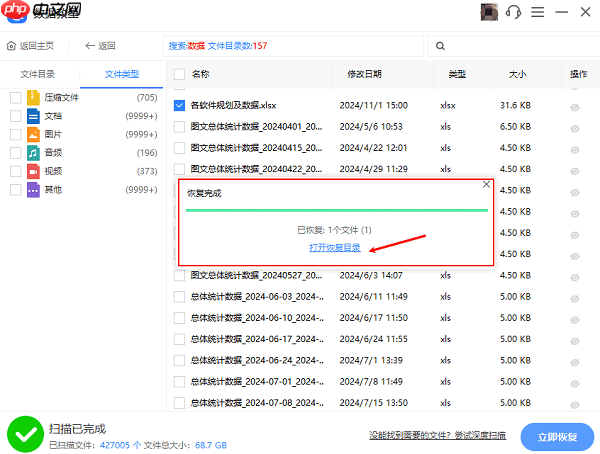This screenshot has width=600, height=454.
Task: Click the search magnifier icon
Action: tap(440, 46)
